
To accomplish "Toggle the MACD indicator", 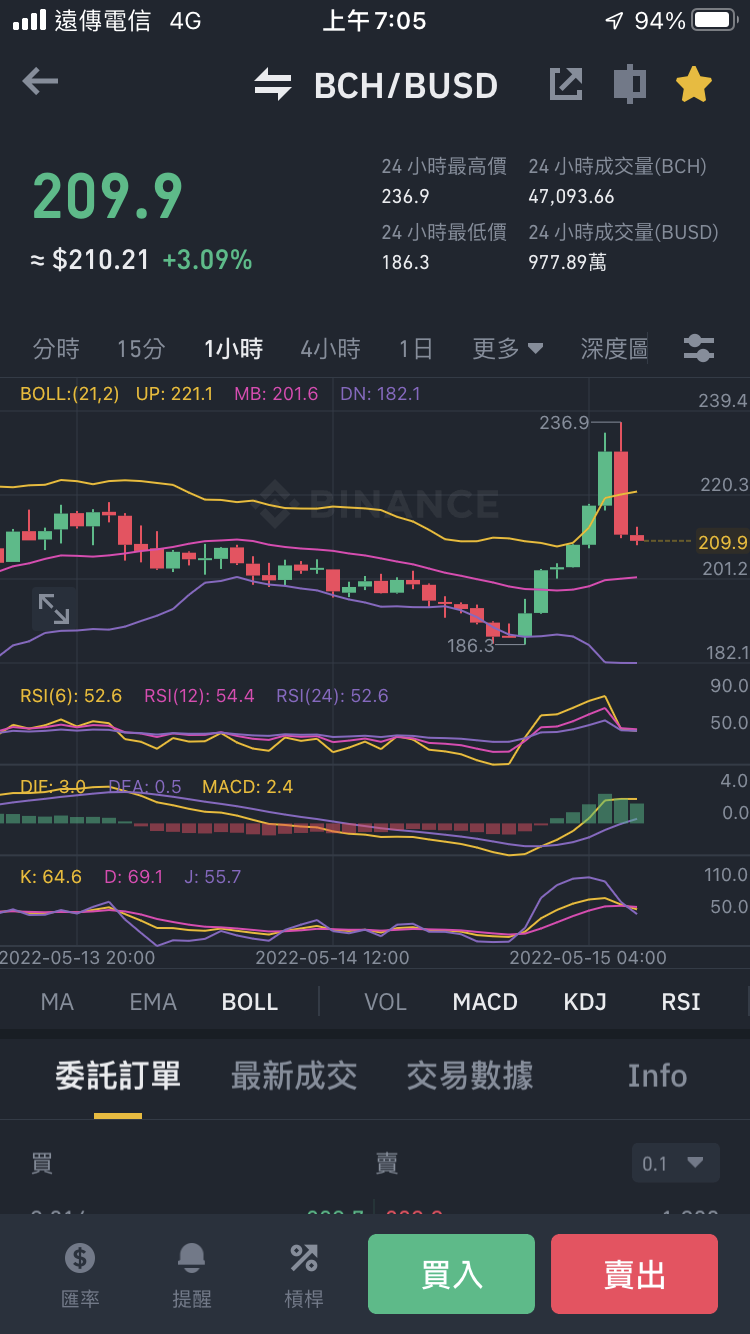I will [485, 1002].
